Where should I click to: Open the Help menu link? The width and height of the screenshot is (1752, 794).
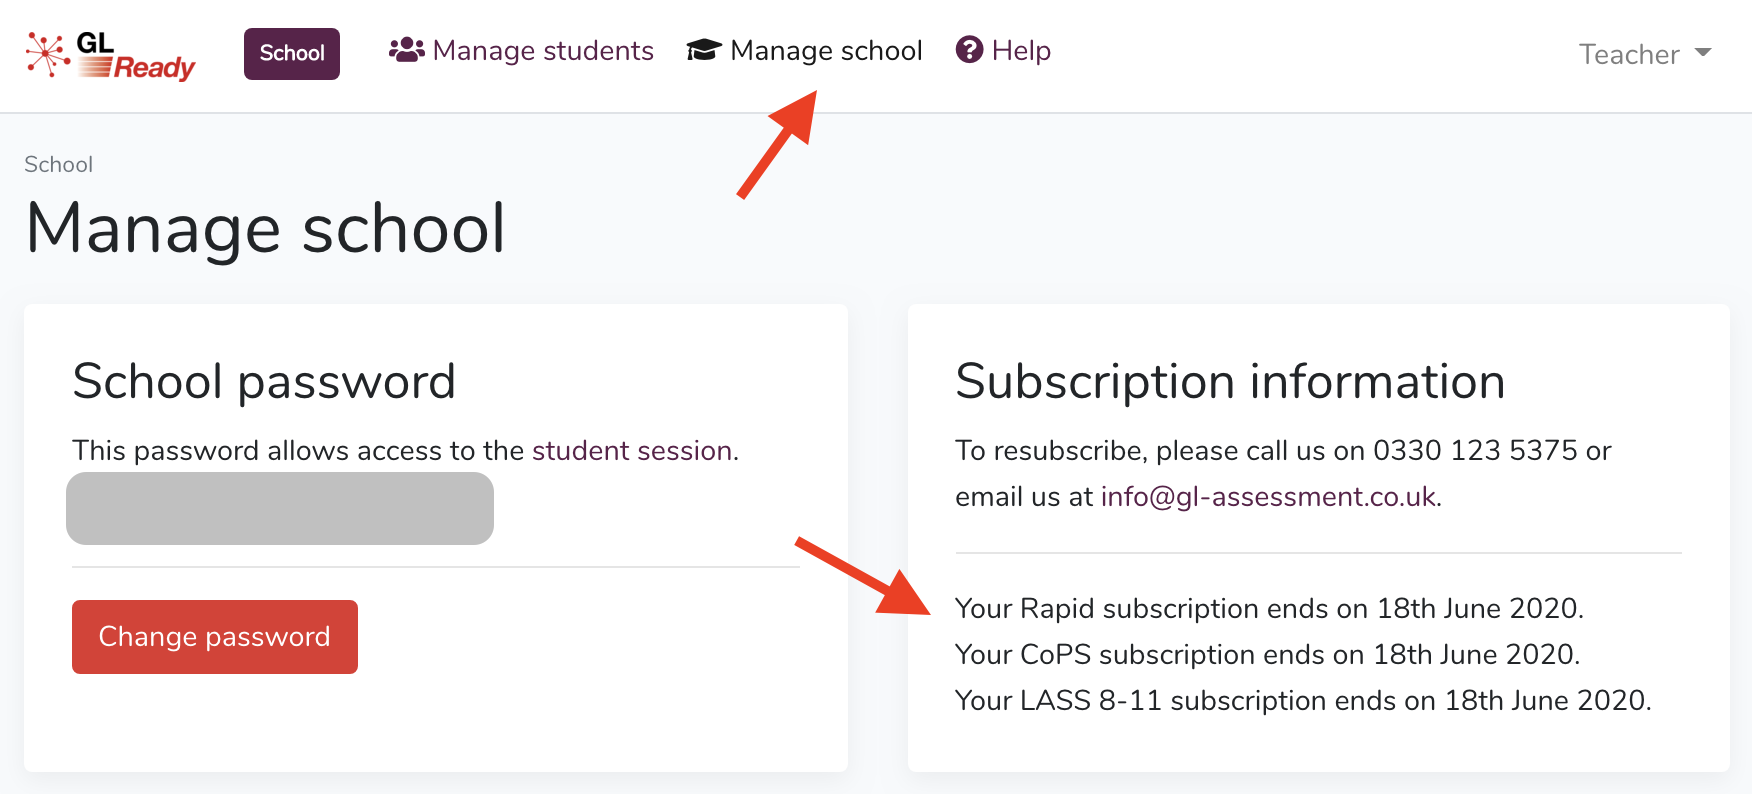1003,50
